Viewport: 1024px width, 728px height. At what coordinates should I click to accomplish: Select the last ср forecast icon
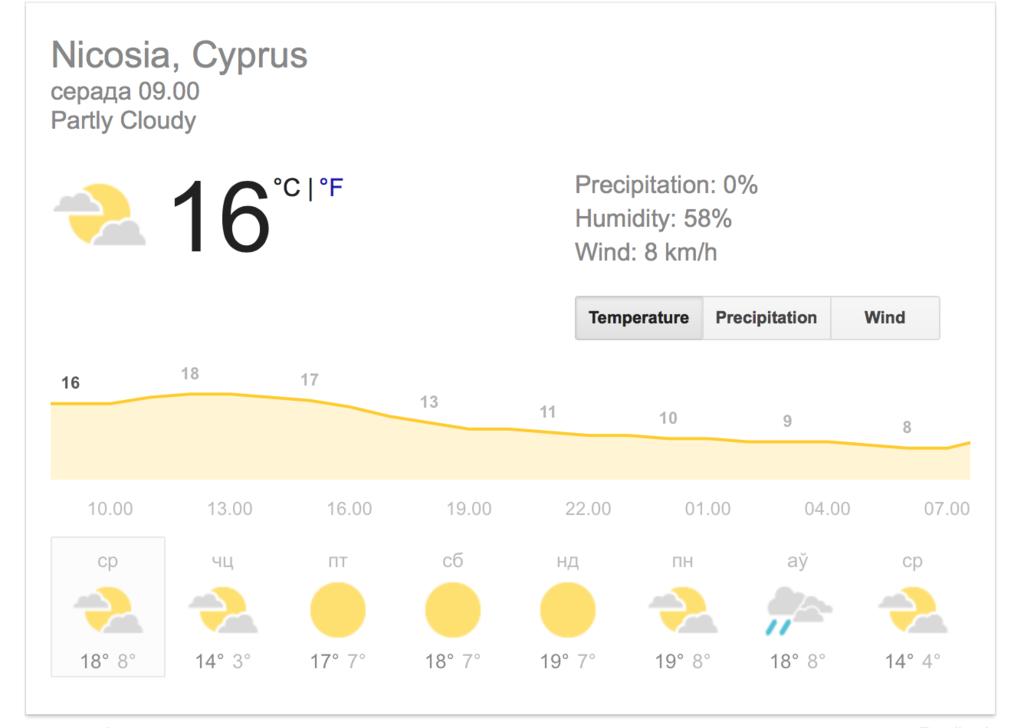(912, 610)
